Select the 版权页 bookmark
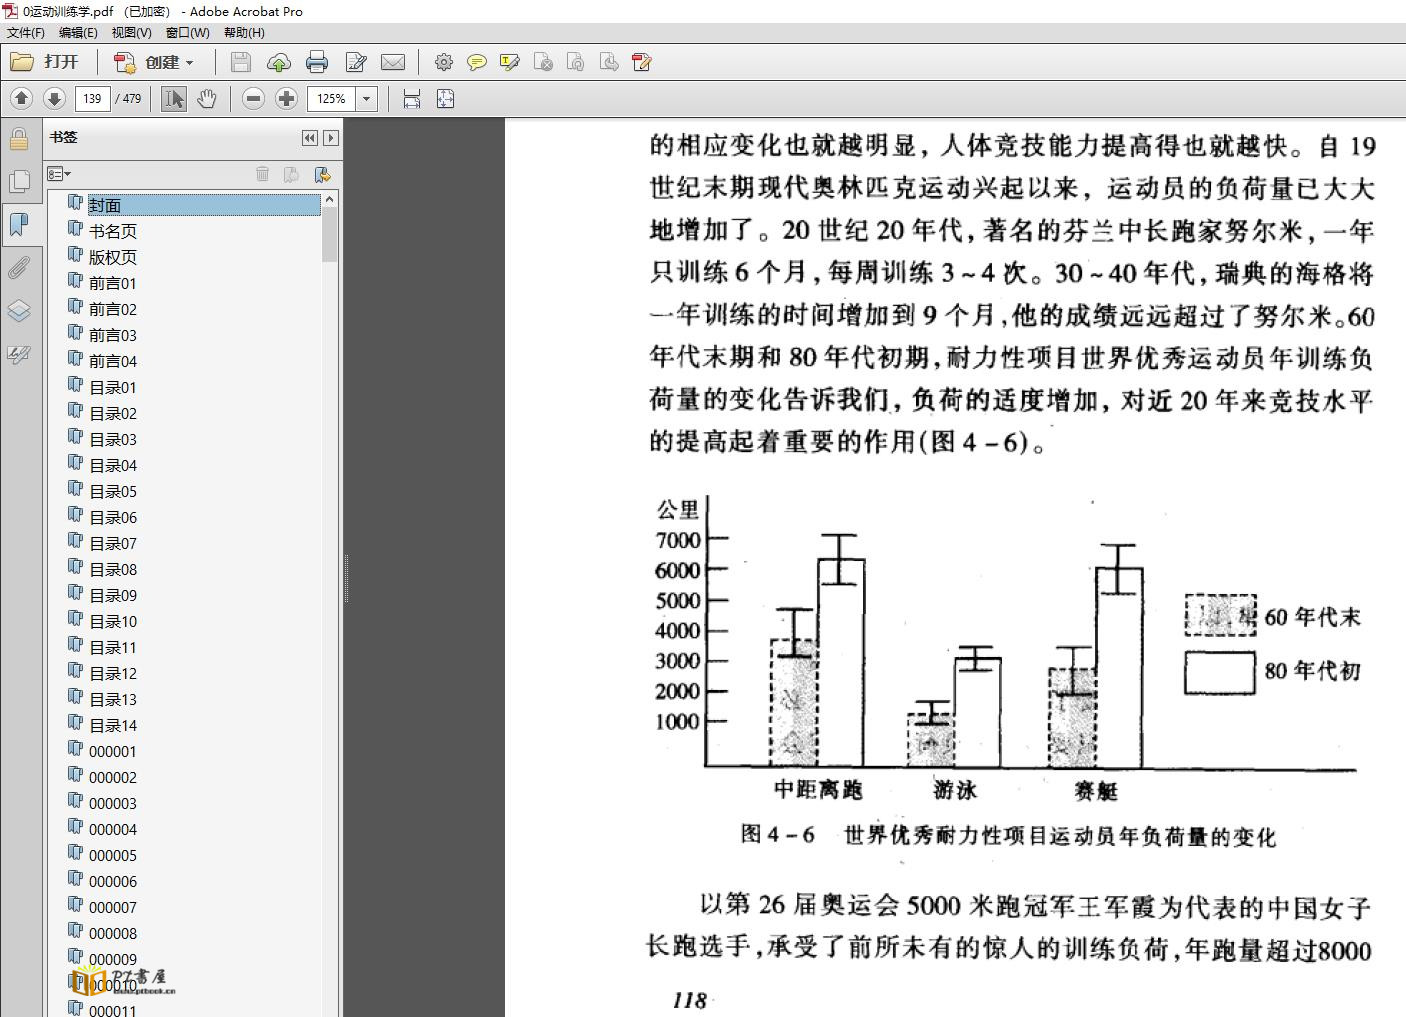 (x=113, y=257)
